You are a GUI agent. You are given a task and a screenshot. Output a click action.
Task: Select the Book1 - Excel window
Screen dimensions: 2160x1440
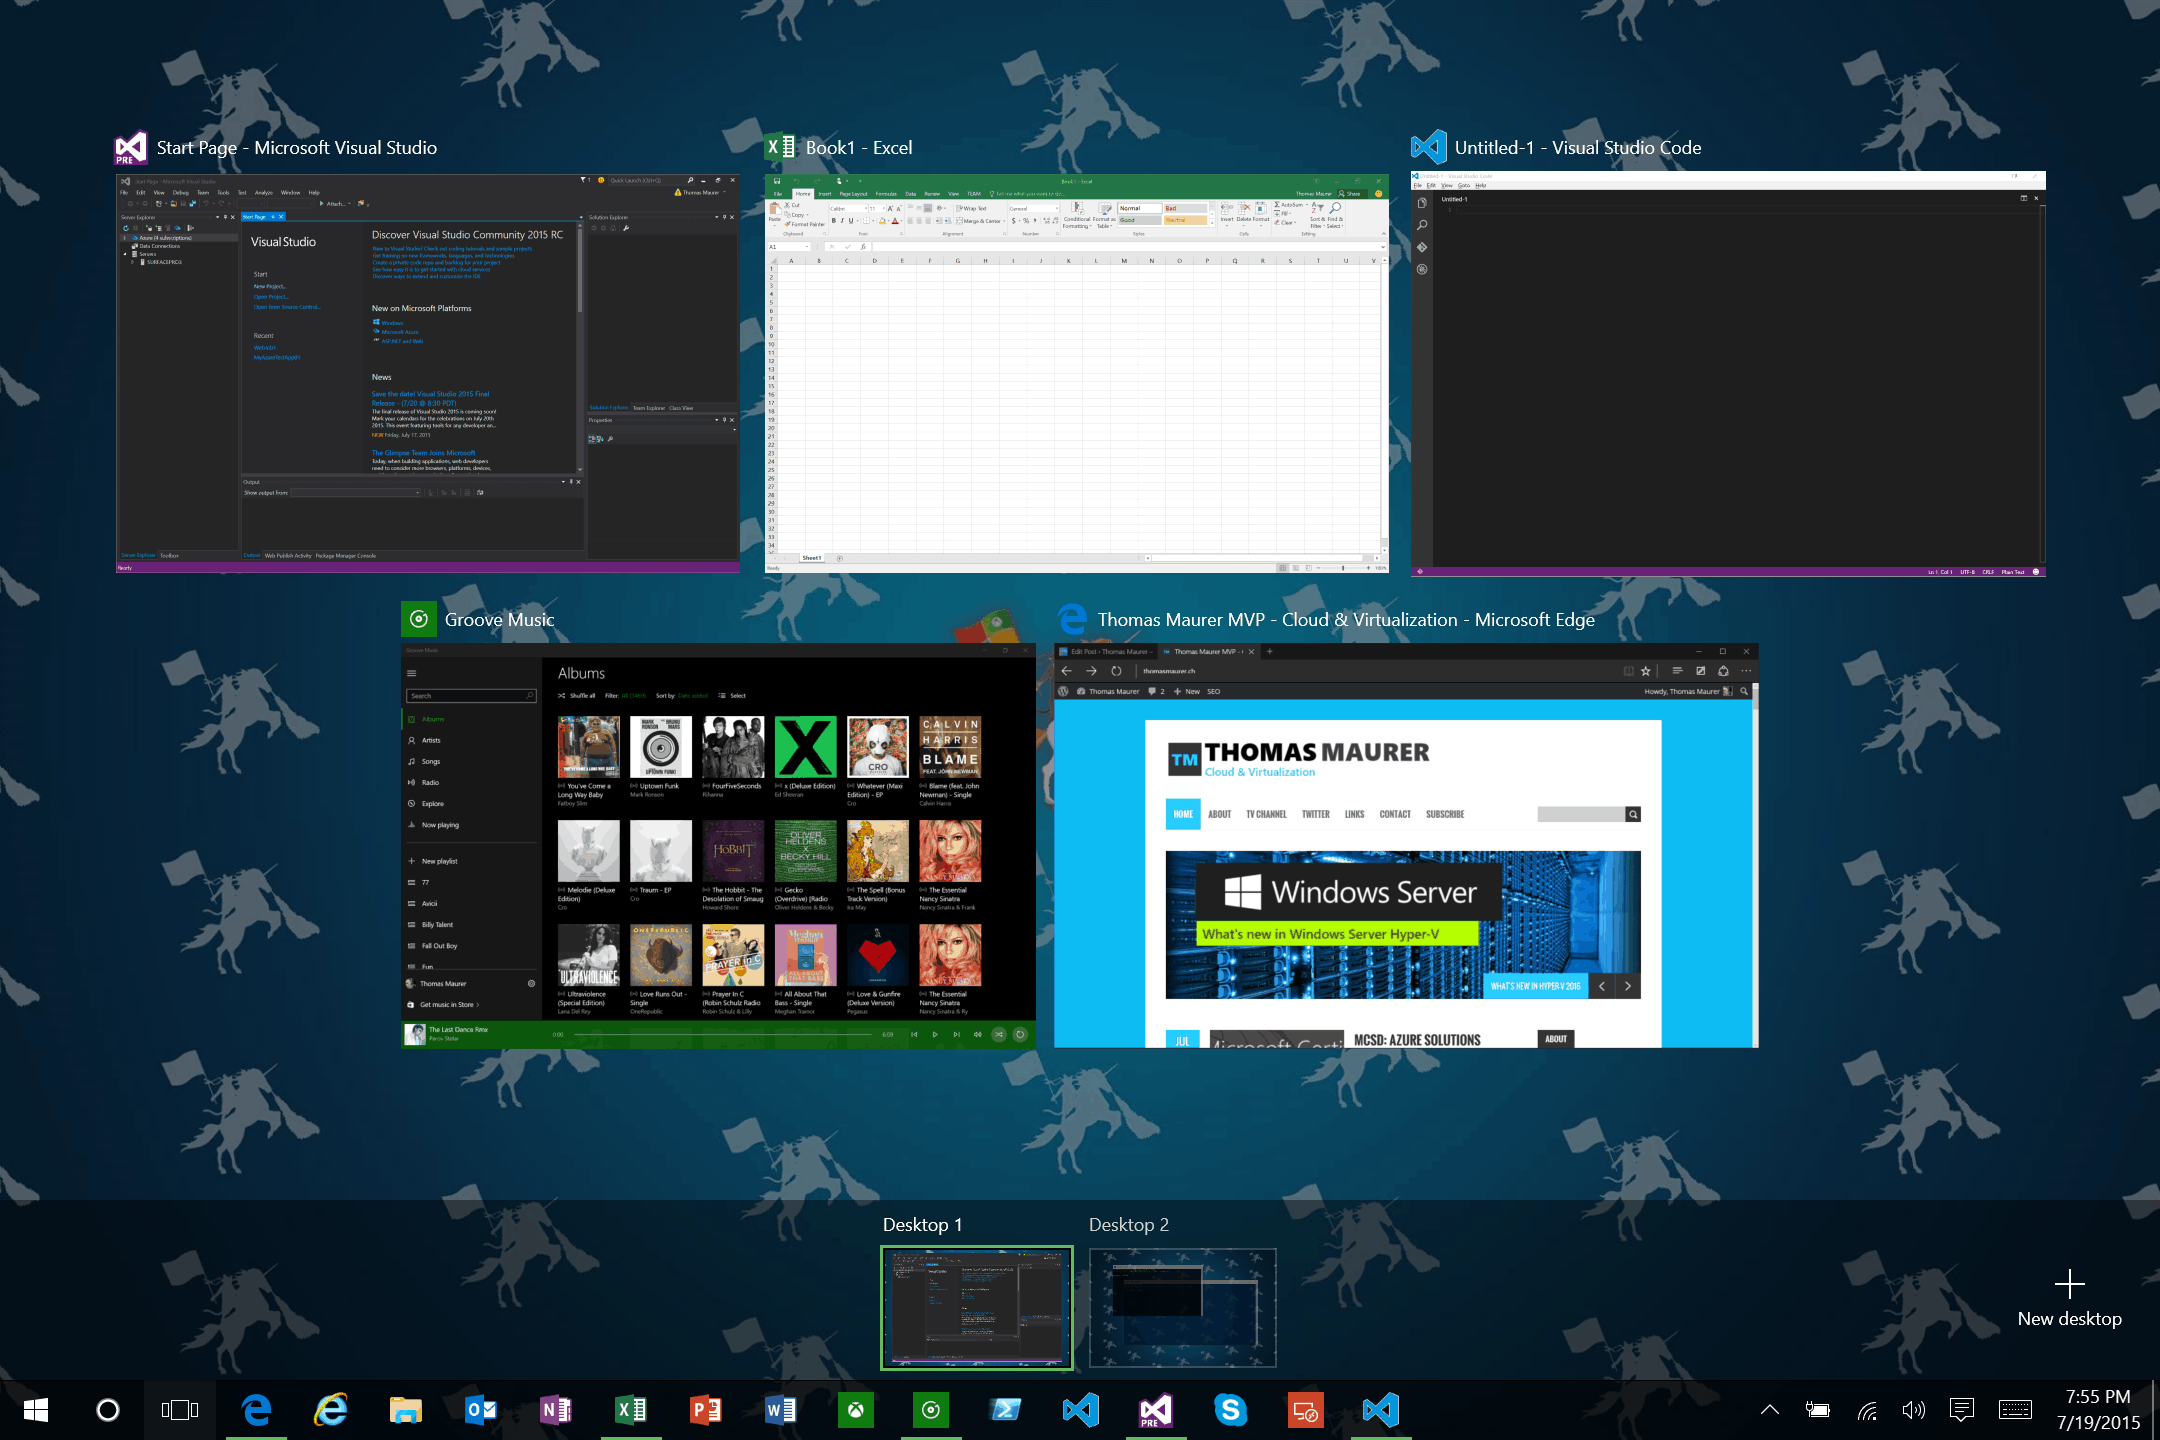click(1076, 373)
